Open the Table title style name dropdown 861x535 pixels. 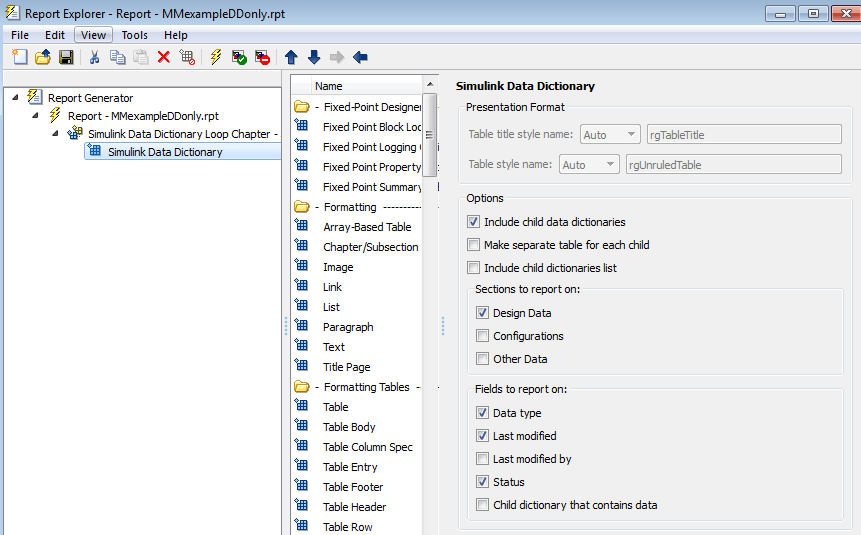tap(610, 135)
